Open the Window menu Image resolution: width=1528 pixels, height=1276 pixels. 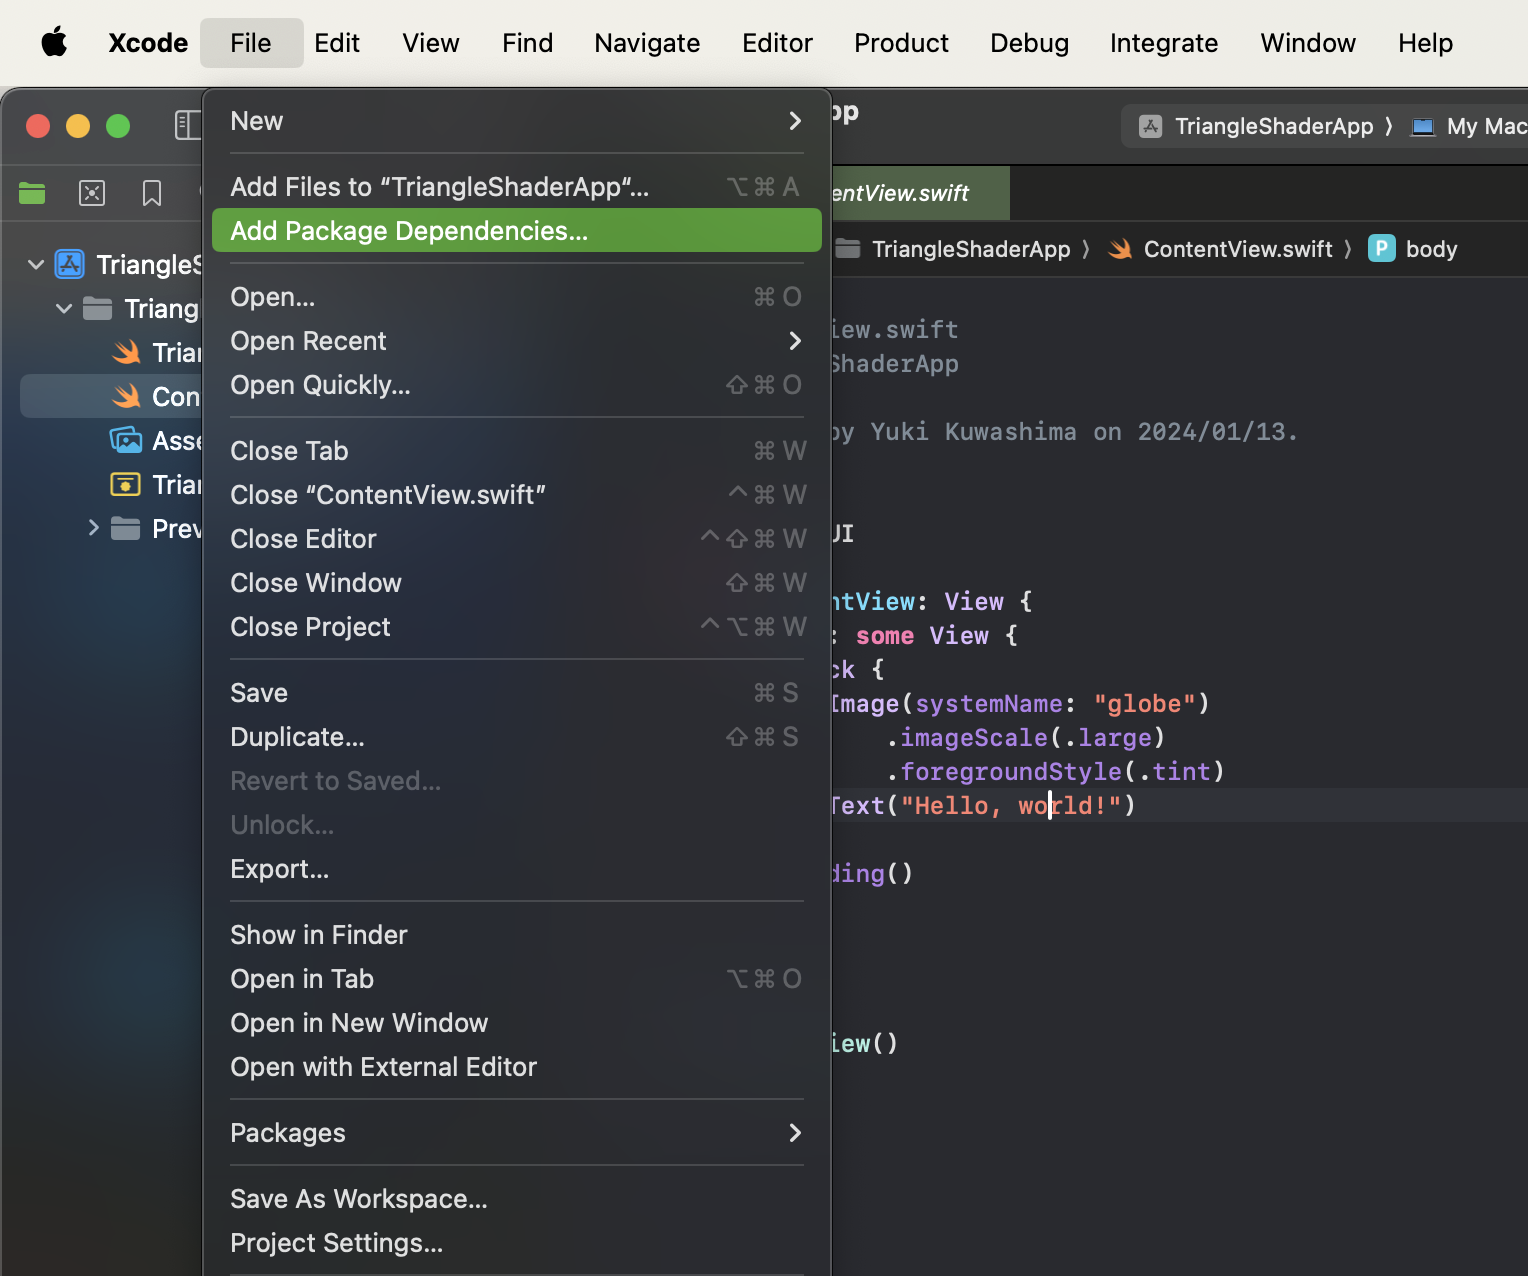point(1308,43)
